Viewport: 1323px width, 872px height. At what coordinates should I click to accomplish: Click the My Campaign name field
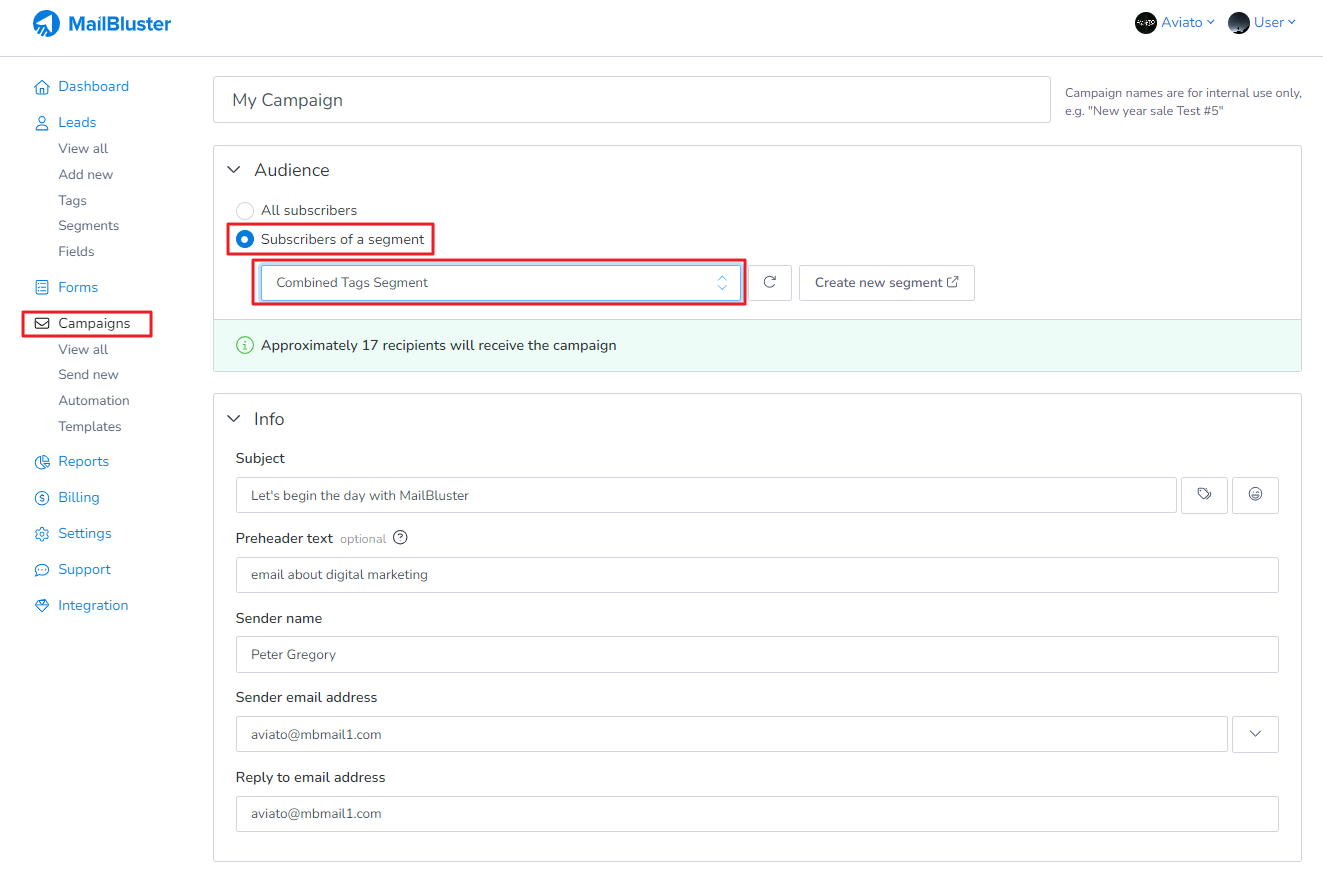pyautogui.click(x=631, y=100)
